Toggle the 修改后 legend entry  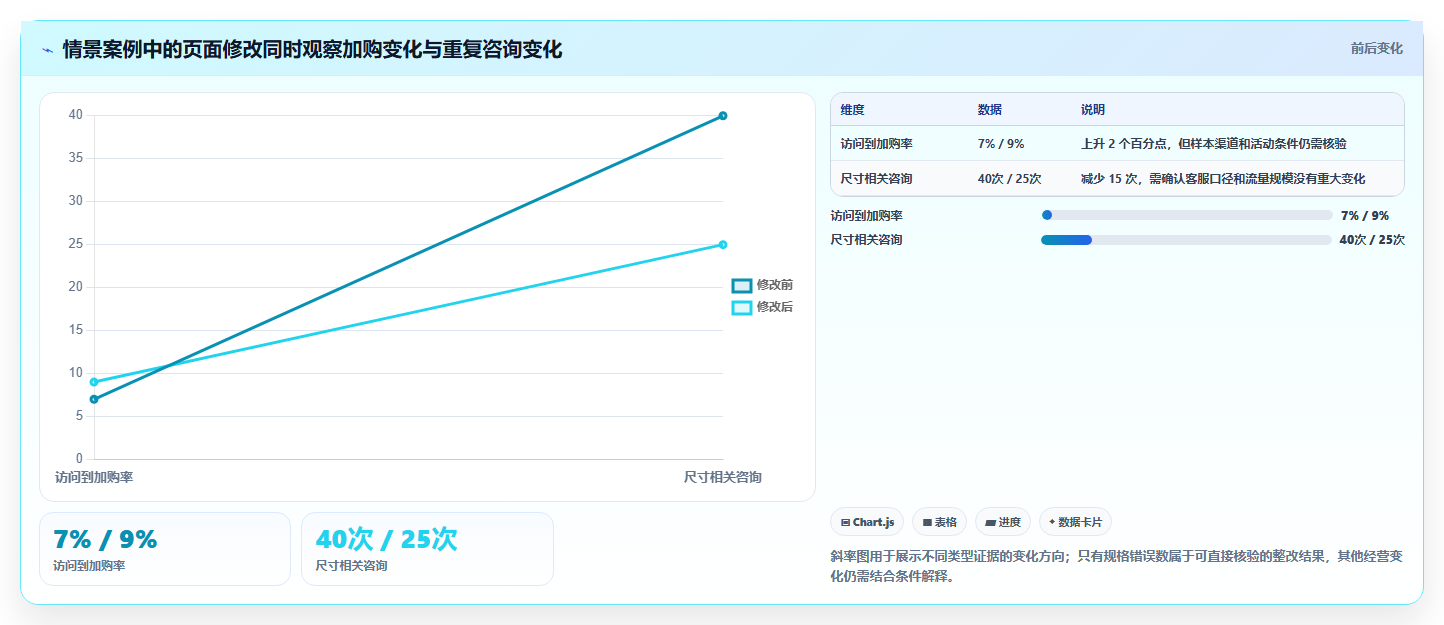[762, 307]
